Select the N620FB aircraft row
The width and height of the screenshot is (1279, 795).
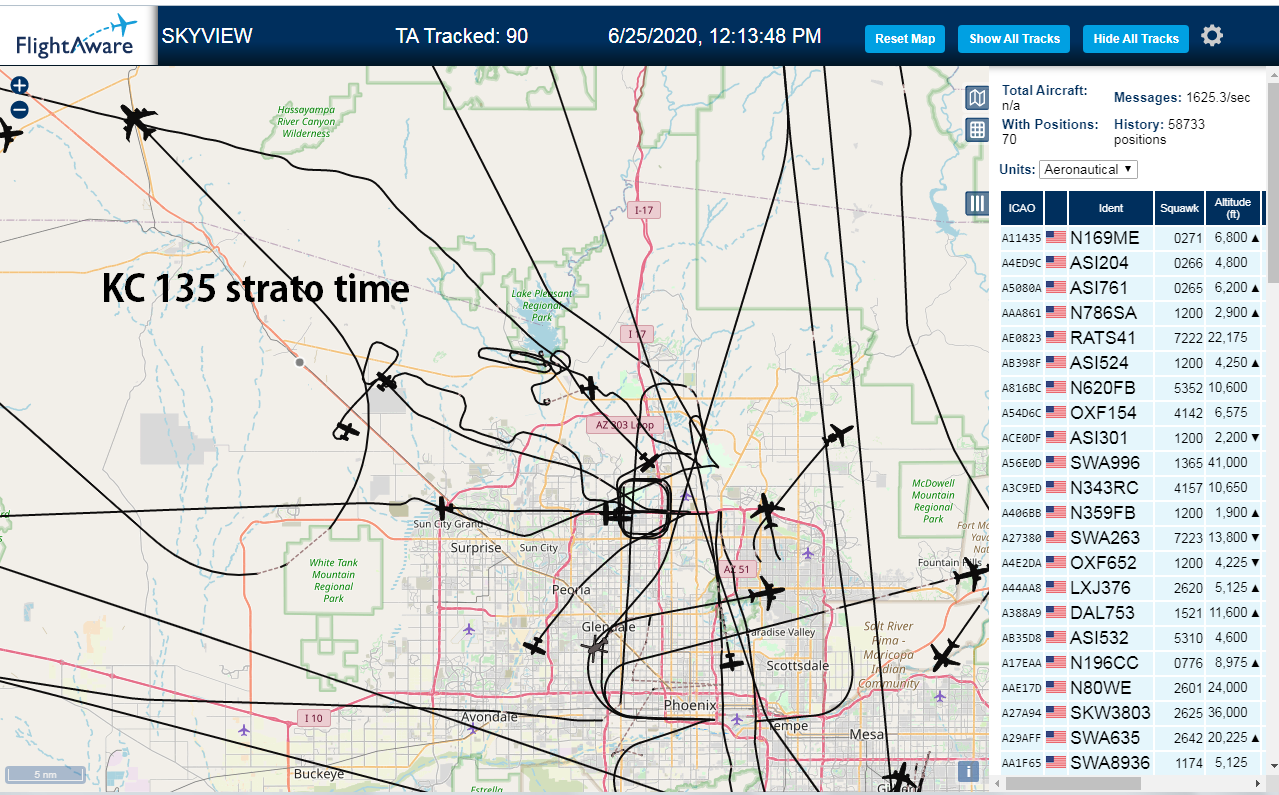1131,388
